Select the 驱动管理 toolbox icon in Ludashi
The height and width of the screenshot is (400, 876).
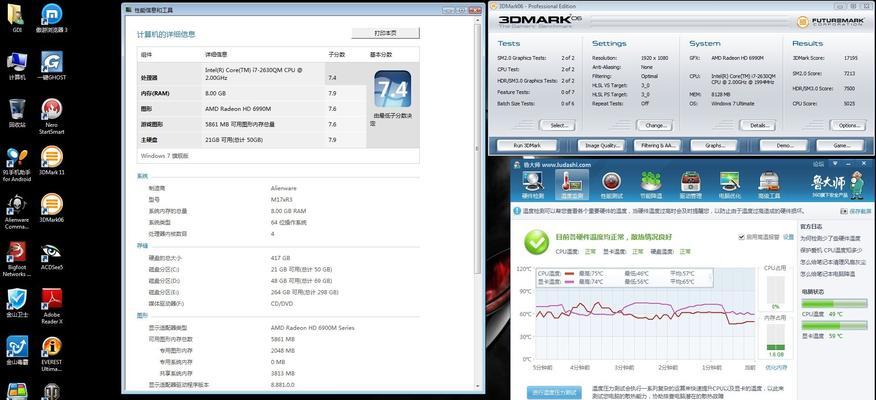(691, 185)
